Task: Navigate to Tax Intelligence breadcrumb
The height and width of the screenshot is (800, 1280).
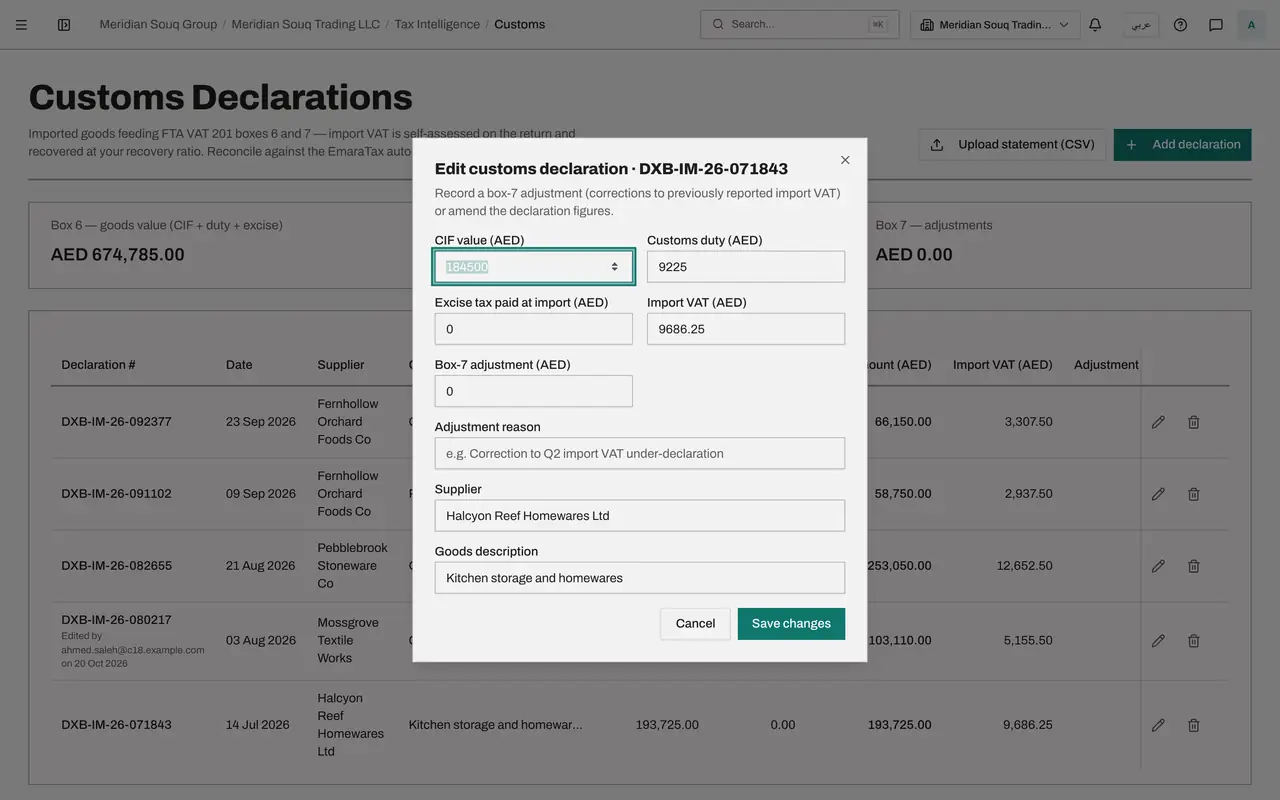Action: tap(437, 24)
